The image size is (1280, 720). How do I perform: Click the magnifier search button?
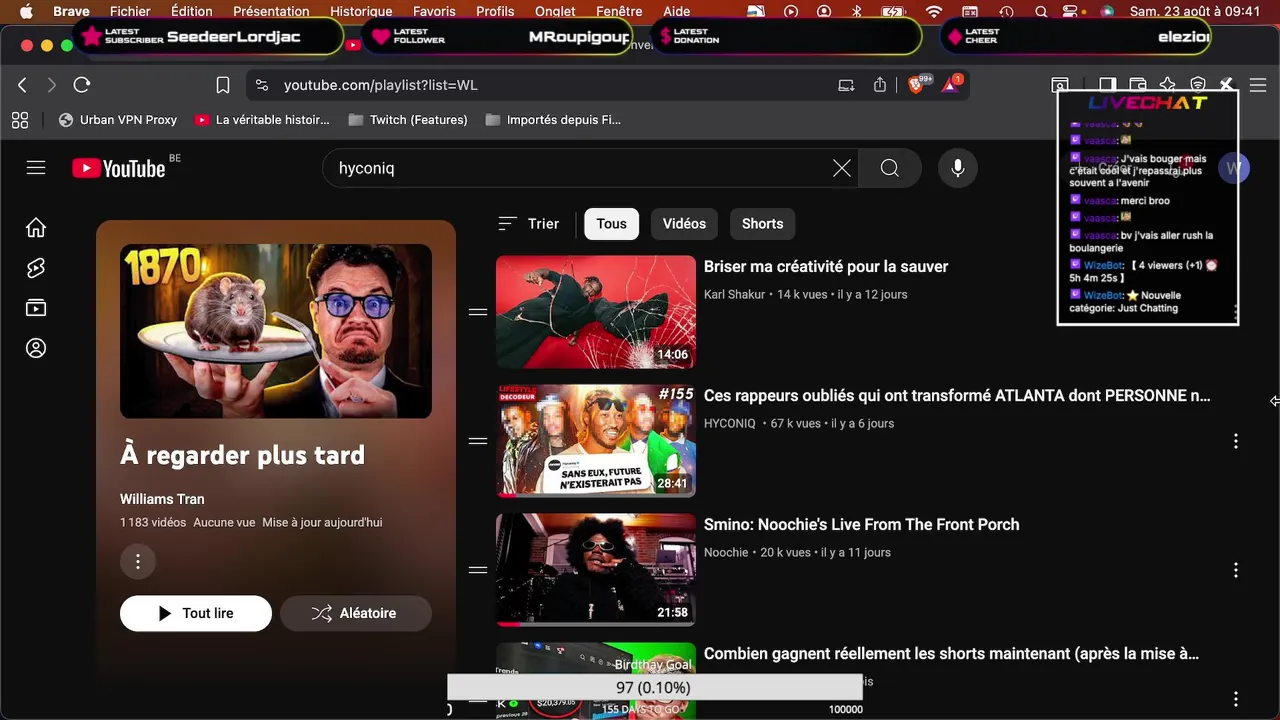coord(890,168)
